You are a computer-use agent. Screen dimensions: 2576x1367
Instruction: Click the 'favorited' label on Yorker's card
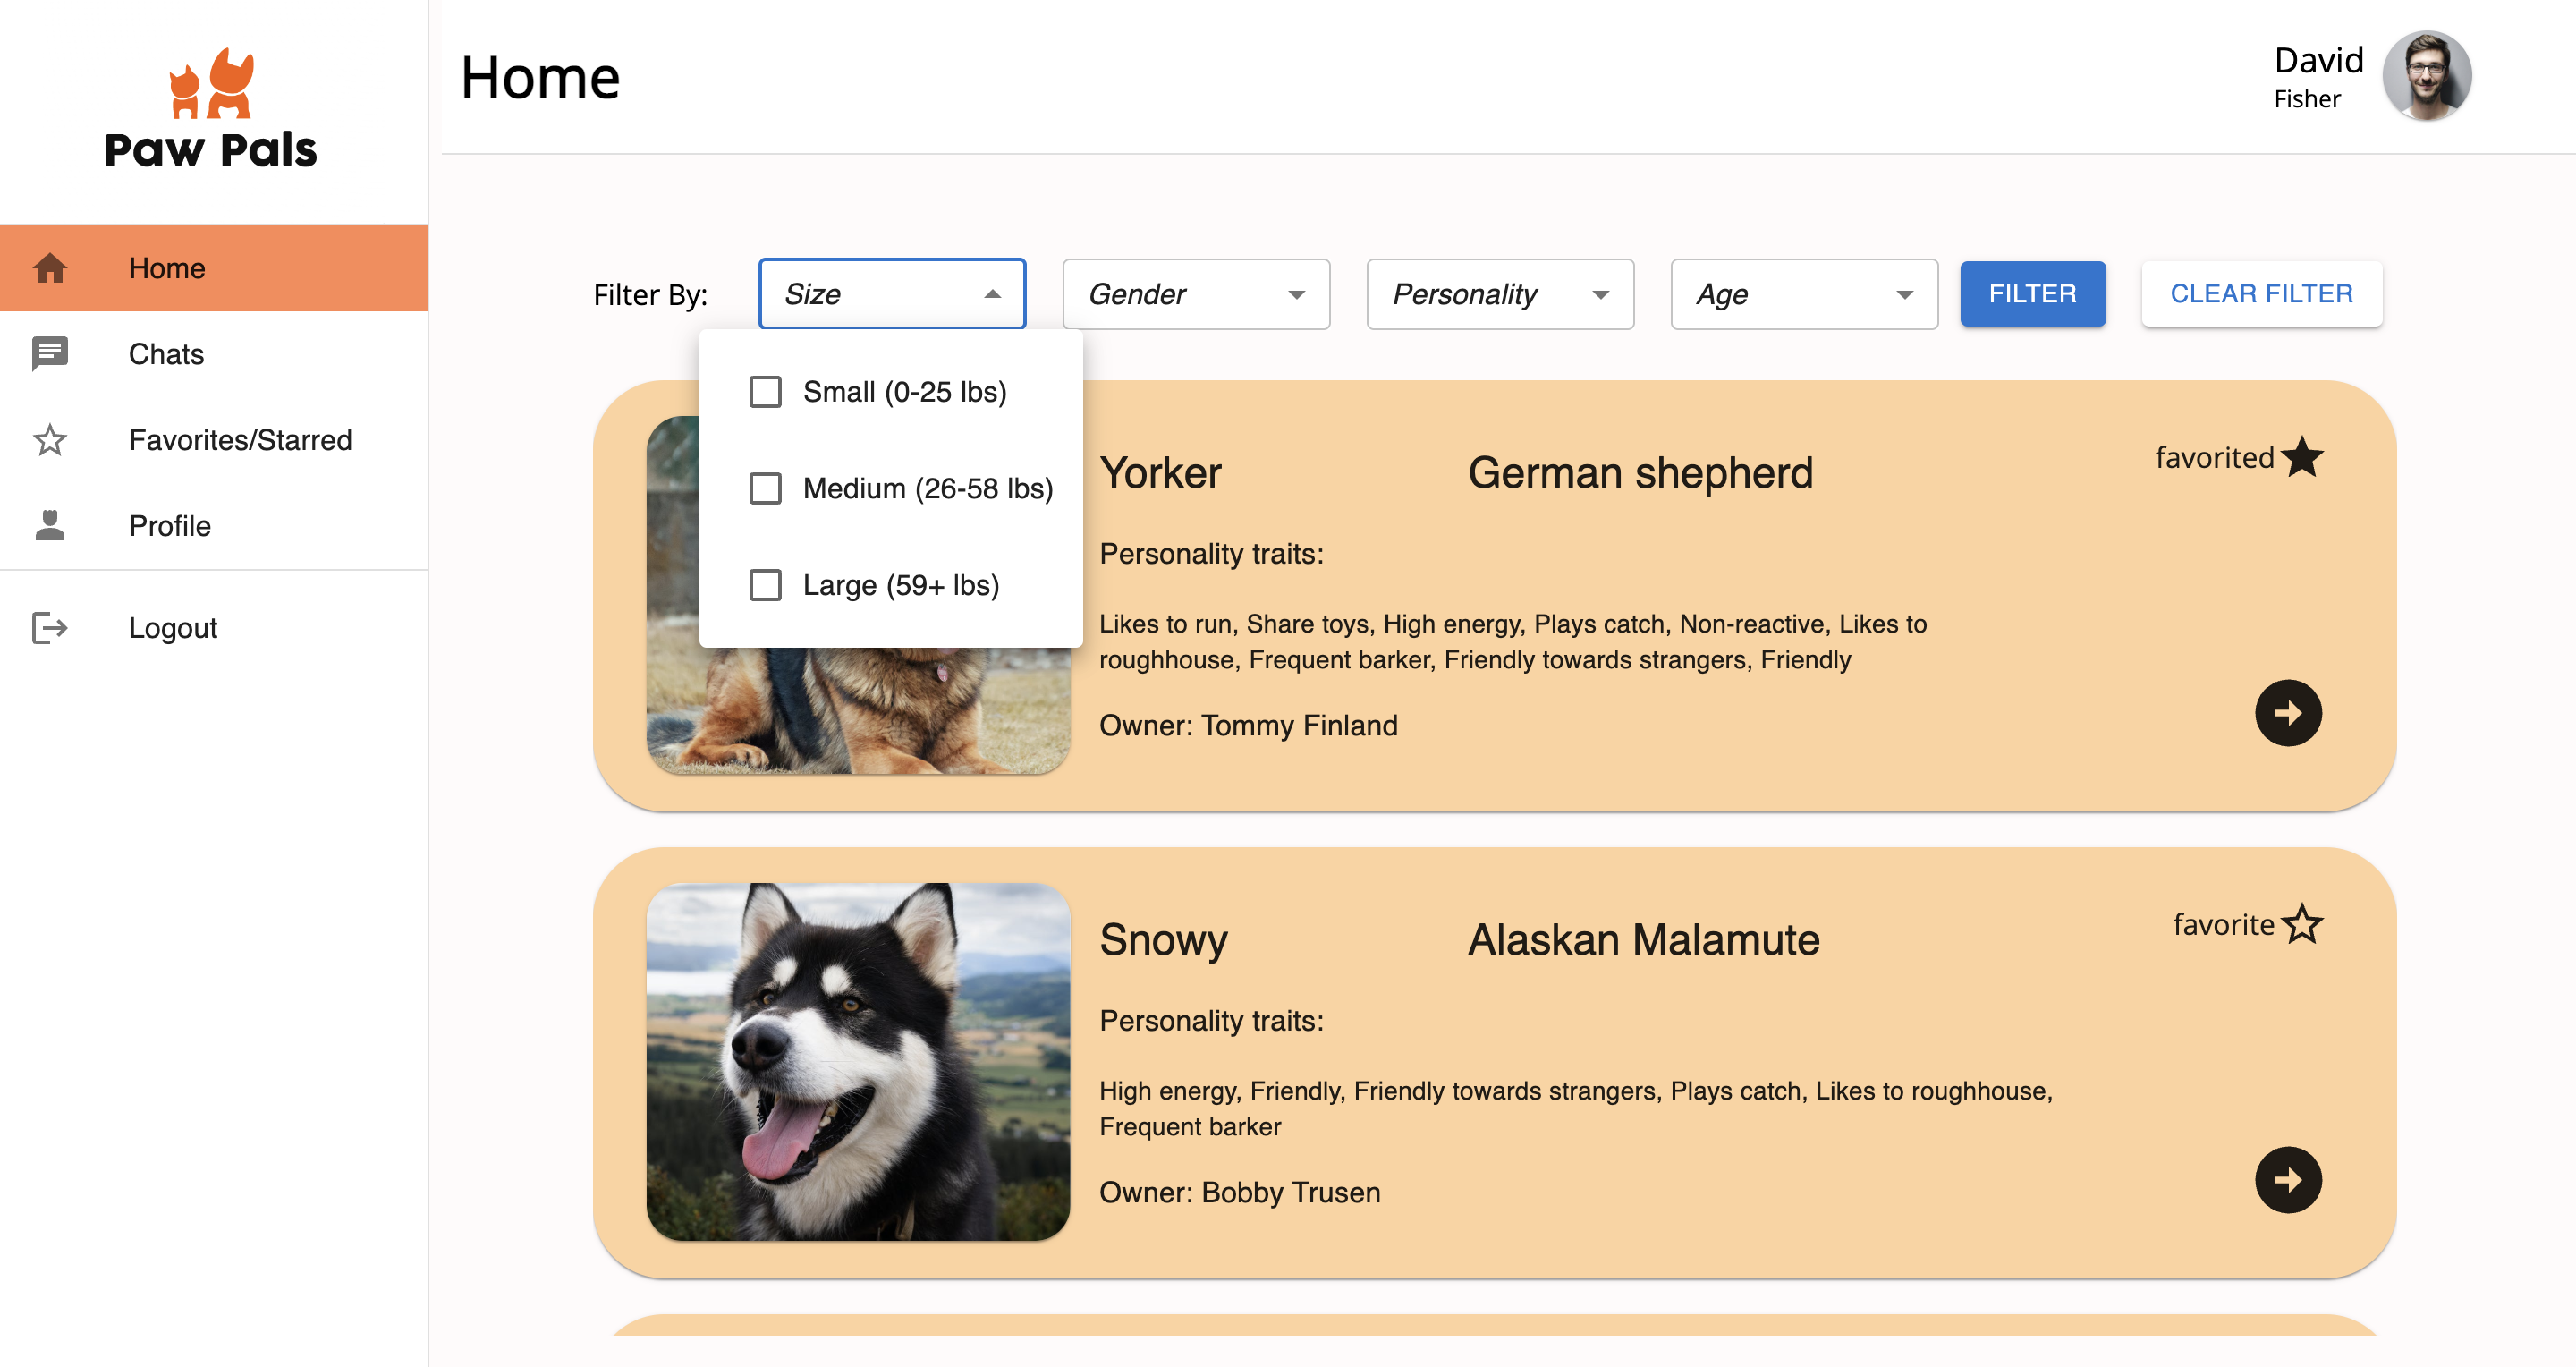click(x=2214, y=458)
